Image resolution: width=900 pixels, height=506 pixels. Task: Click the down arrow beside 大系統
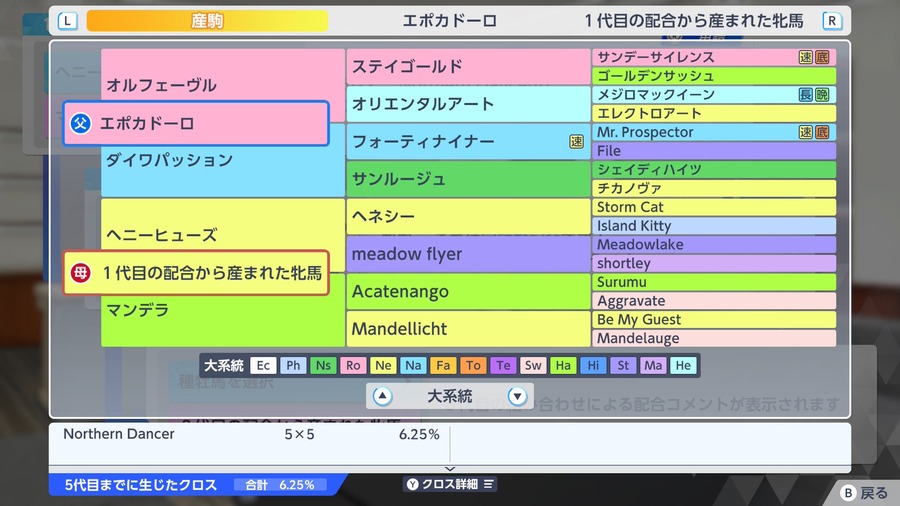[x=517, y=396]
